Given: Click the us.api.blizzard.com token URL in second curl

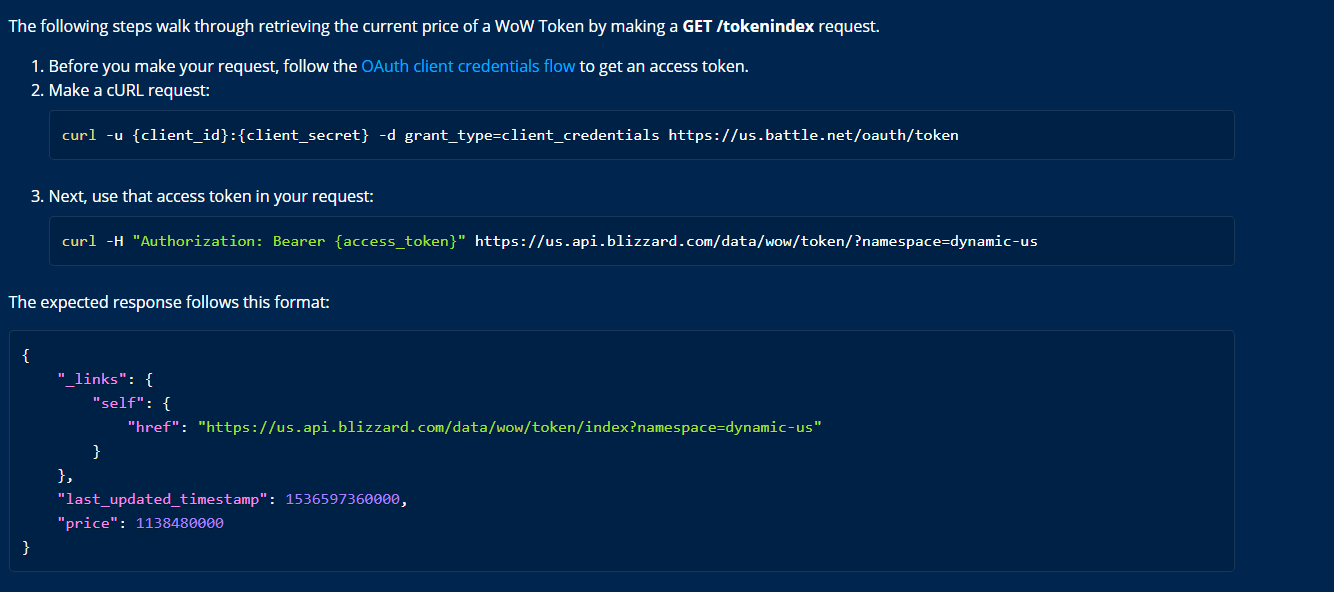Looking at the screenshot, I should click(x=756, y=241).
